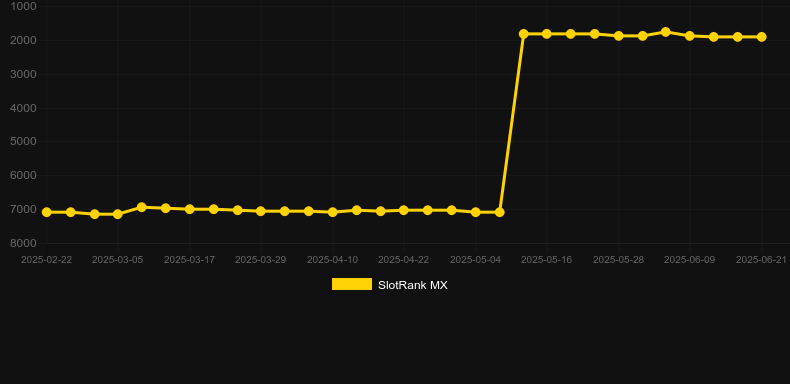Select the data point at 2025-02-22
790x384 pixels.
[46, 212]
